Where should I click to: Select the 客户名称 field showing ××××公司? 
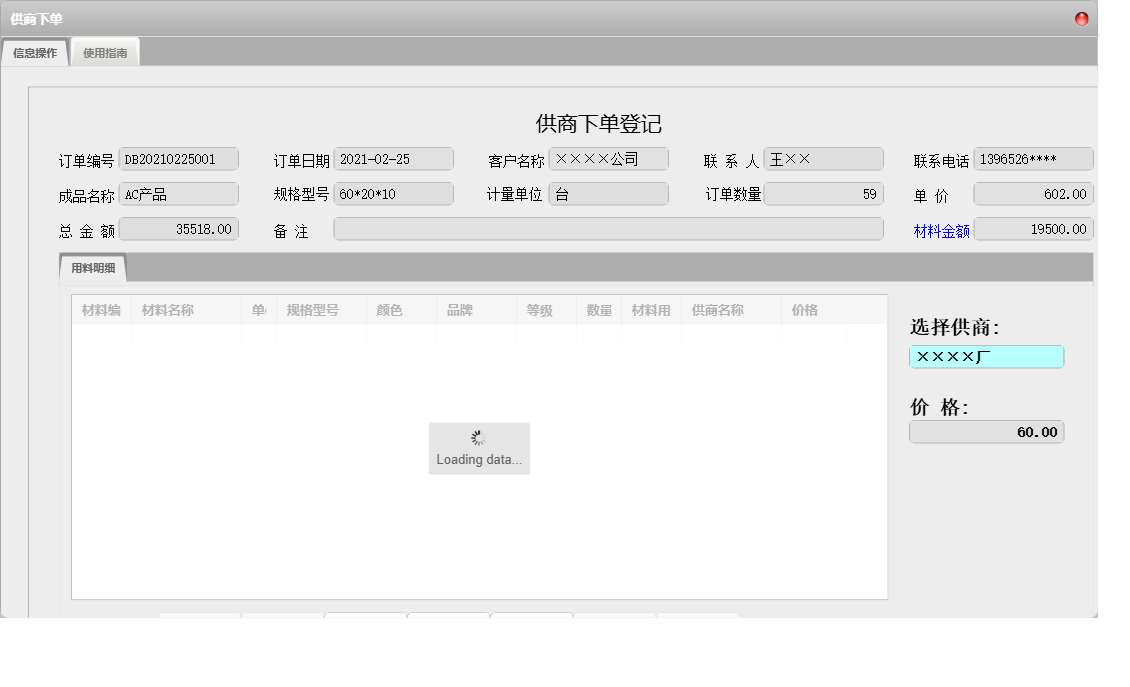[608, 158]
